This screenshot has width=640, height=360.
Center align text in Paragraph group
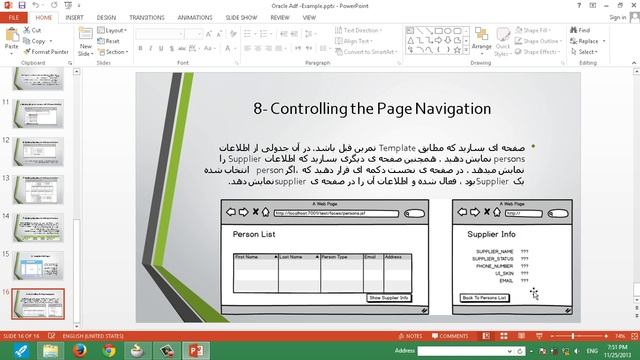tap(258, 49)
